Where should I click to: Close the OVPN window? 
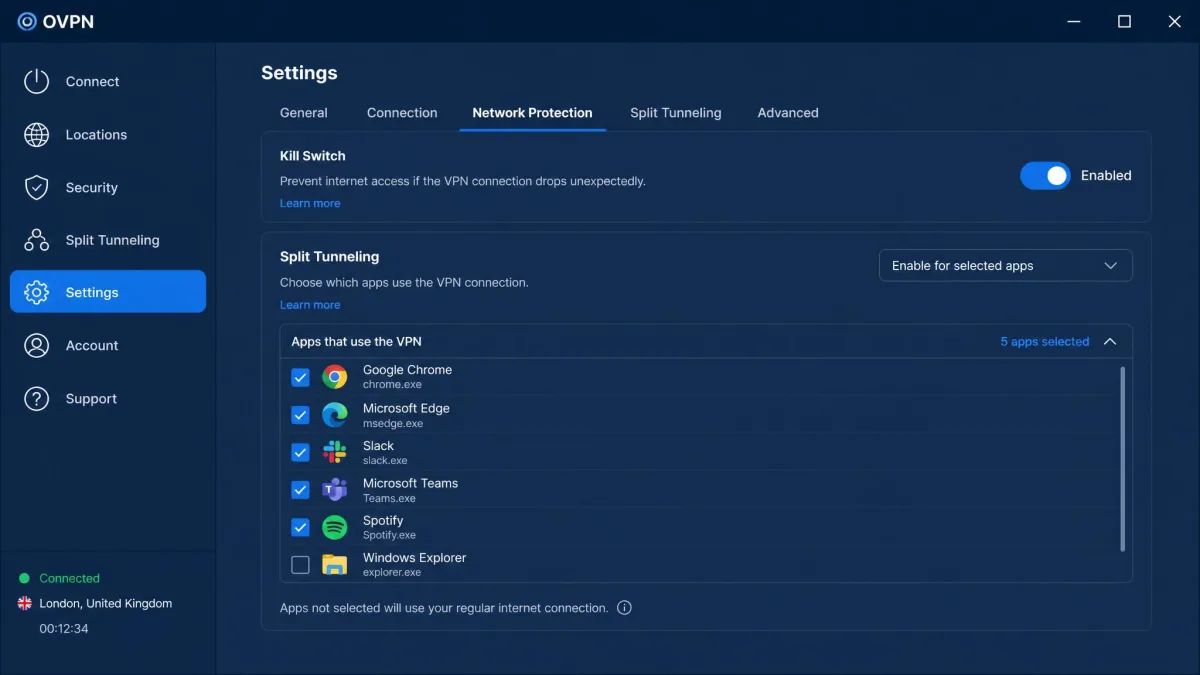[1175, 22]
